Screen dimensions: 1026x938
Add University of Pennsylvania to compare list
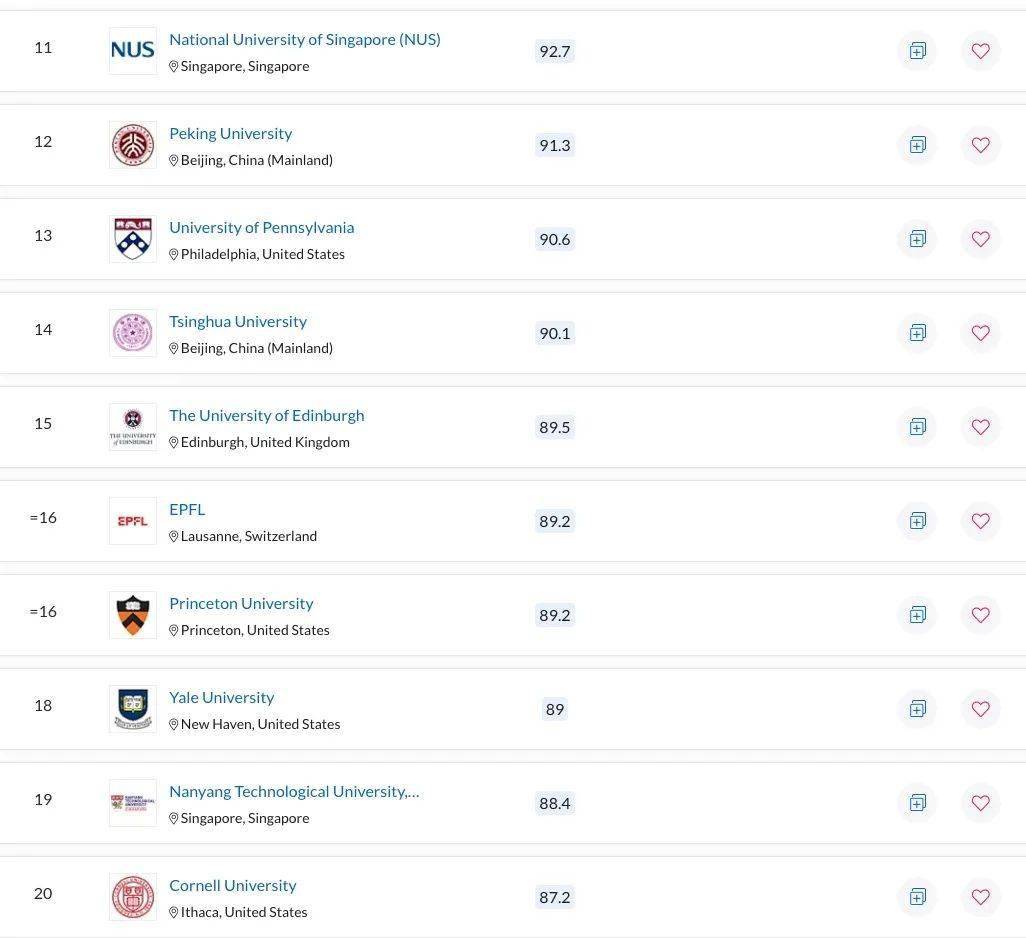(x=917, y=239)
